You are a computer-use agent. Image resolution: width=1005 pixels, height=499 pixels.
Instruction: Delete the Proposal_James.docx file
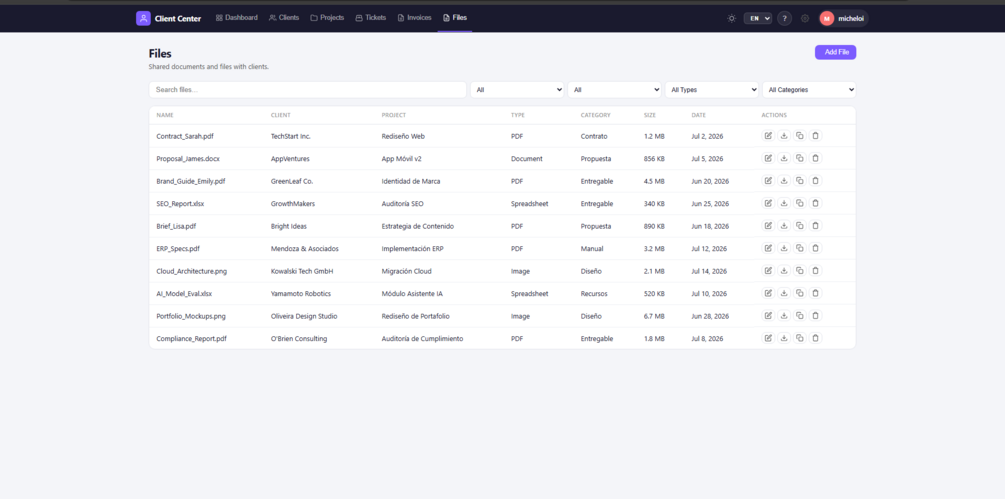tap(815, 158)
